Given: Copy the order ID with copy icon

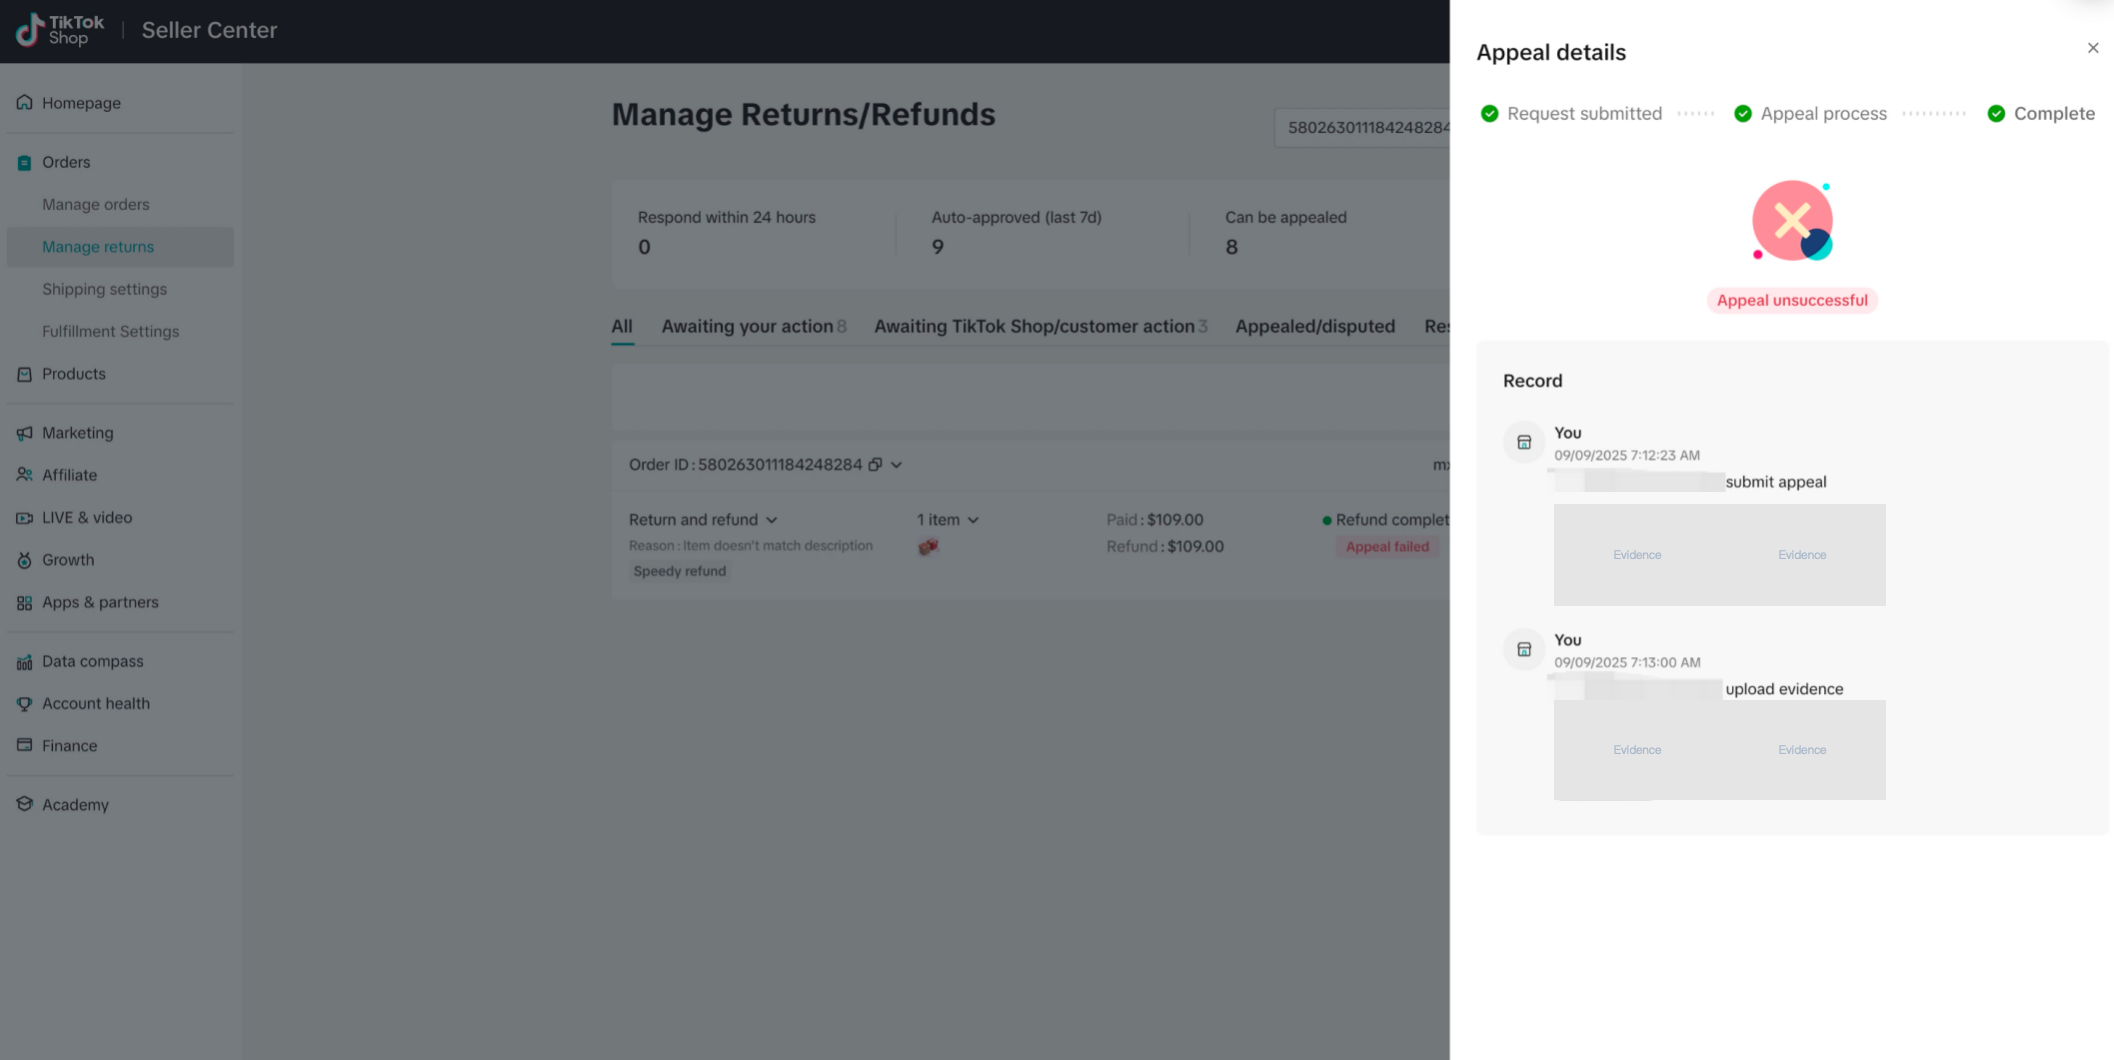Looking at the screenshot, I should coord(875,465).
